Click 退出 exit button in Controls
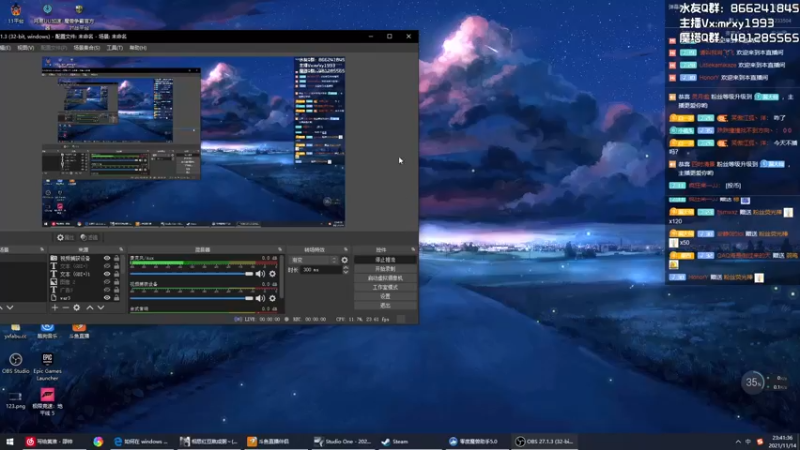The image size is (800, 450). [x=385, y=306]
